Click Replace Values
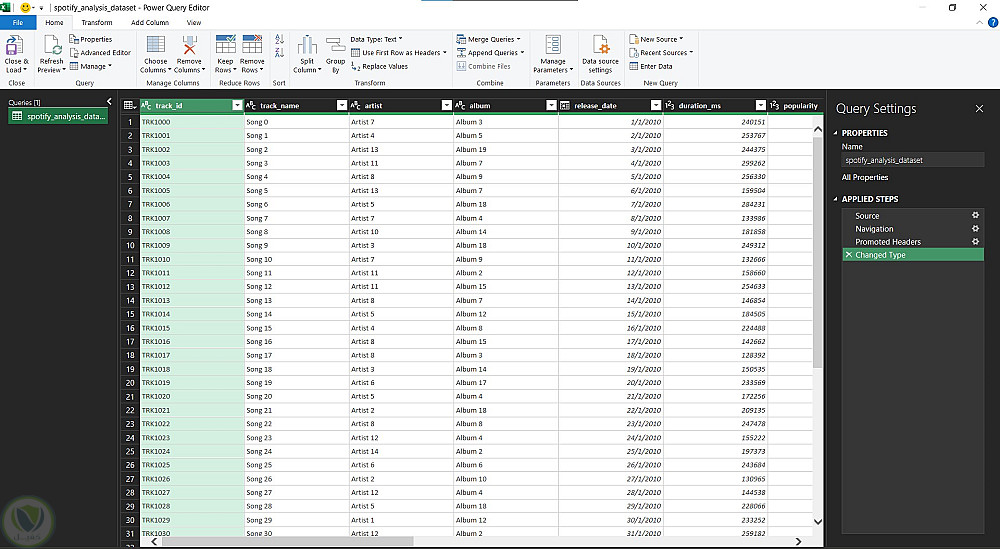Image resolution: width=1000 pixels, height=549 pixels. [x=379, y=66]
